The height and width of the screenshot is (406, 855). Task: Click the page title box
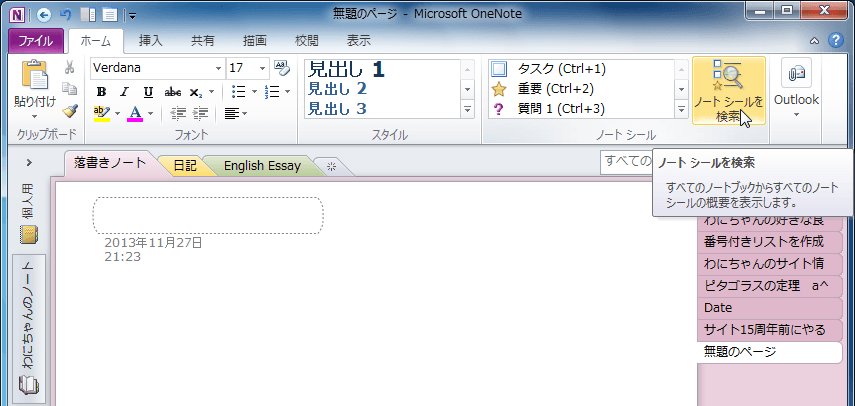coord(208,216)
